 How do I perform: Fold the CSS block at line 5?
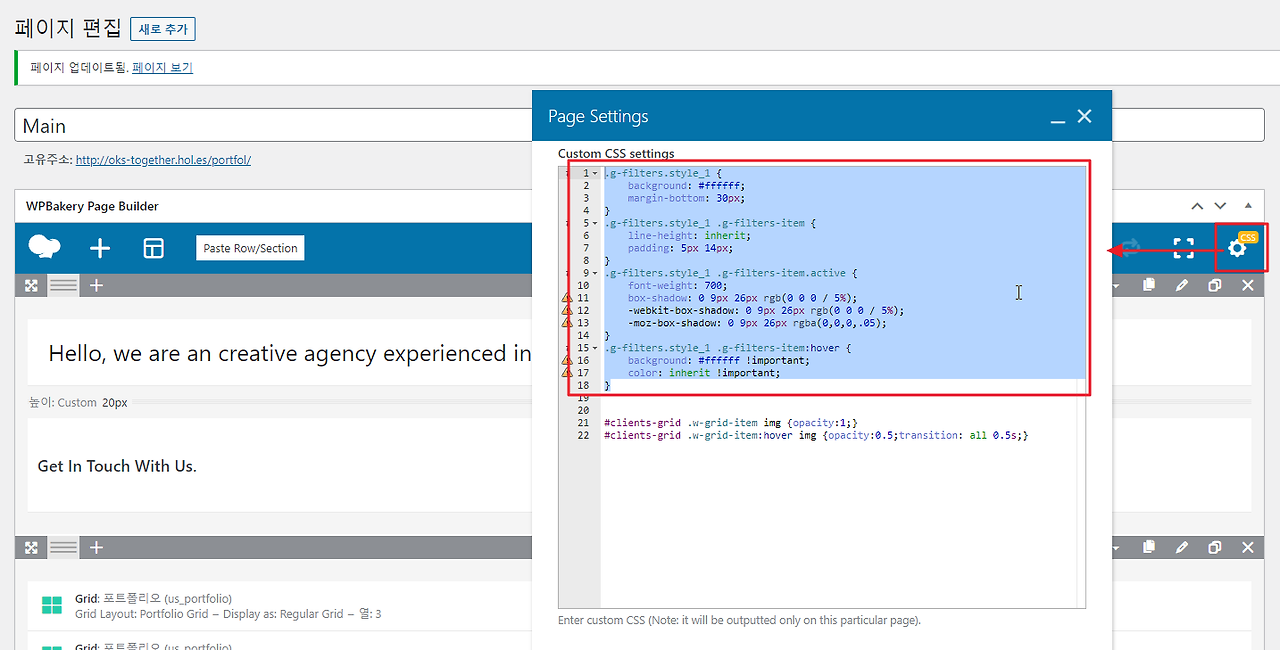594,223
